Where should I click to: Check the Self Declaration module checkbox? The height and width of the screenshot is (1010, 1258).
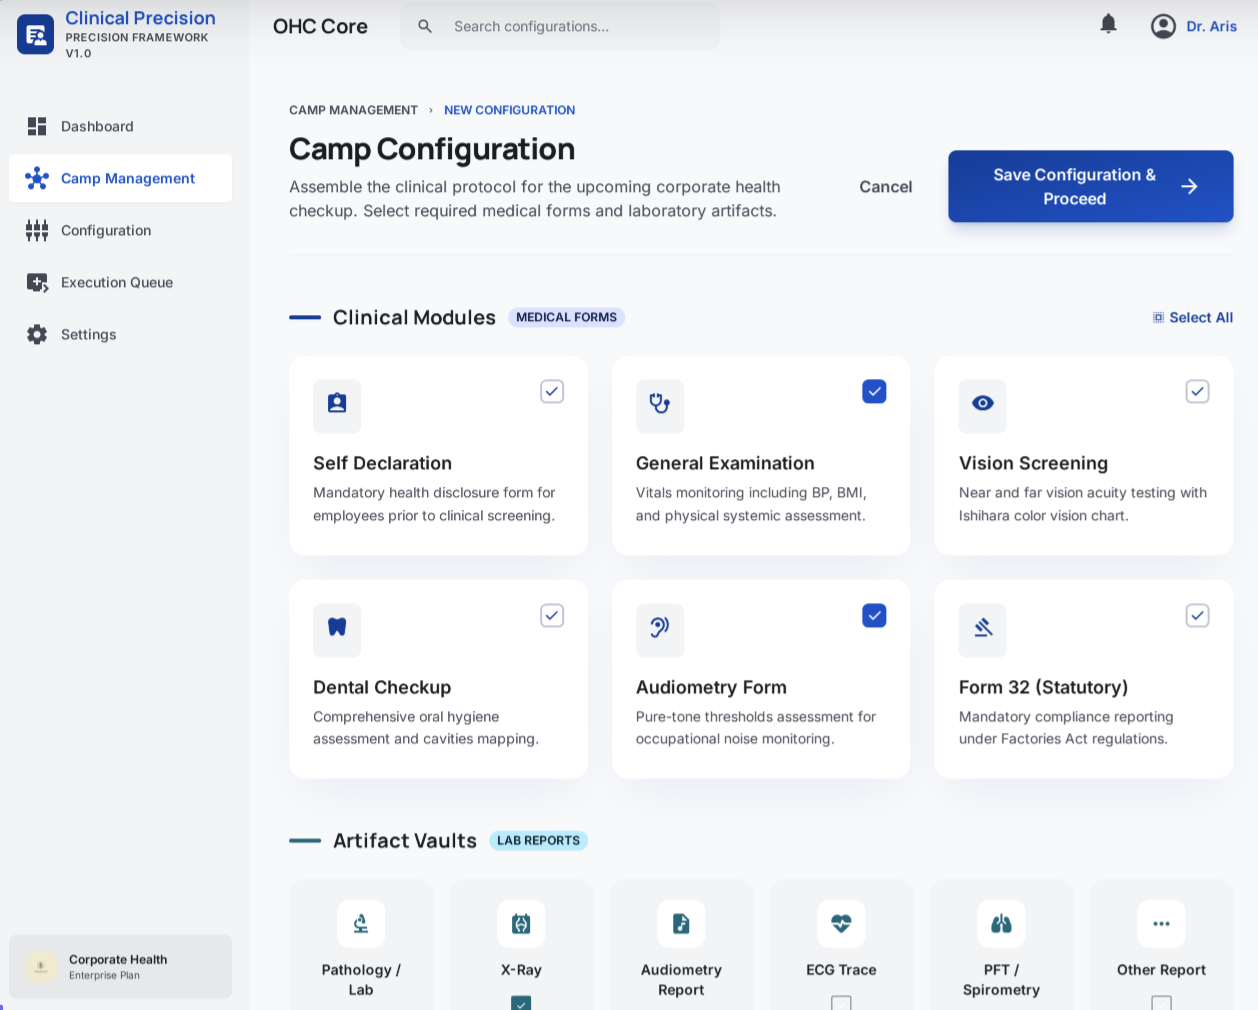552,392
